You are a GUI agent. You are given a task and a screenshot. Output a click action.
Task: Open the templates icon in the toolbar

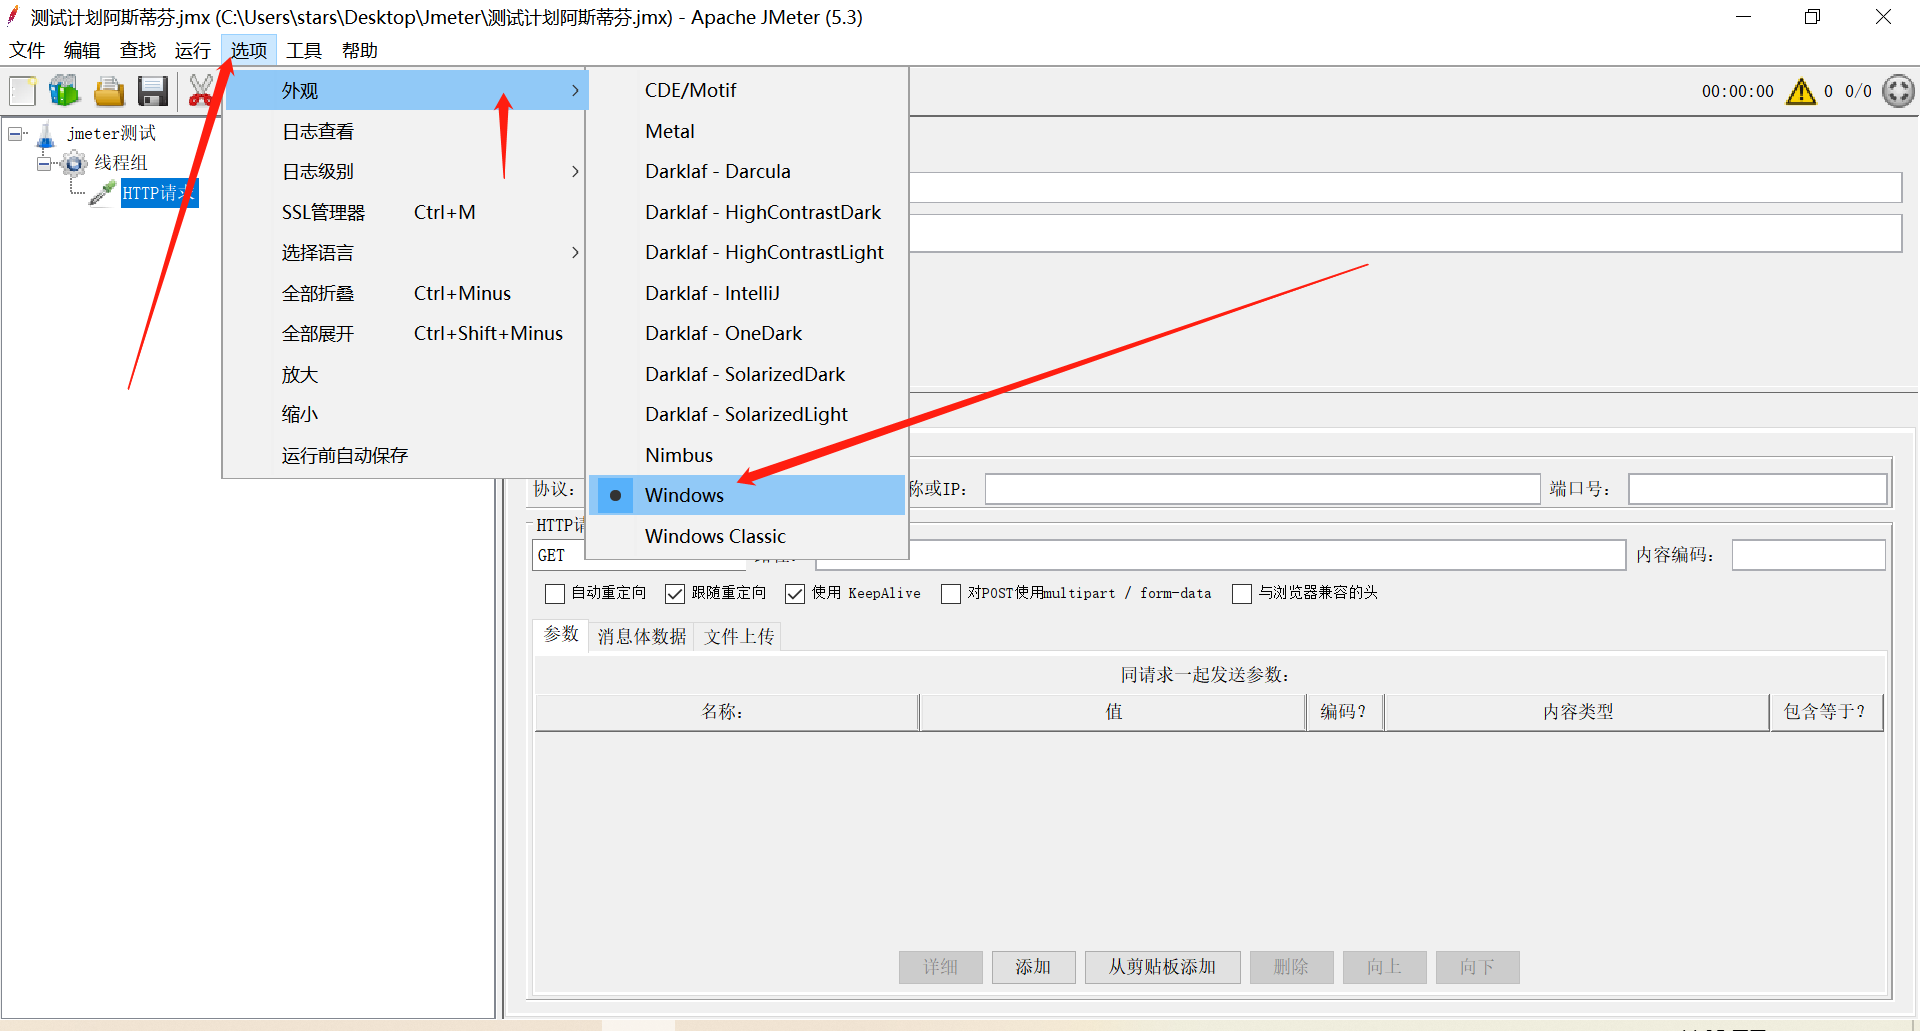[64, 91]
